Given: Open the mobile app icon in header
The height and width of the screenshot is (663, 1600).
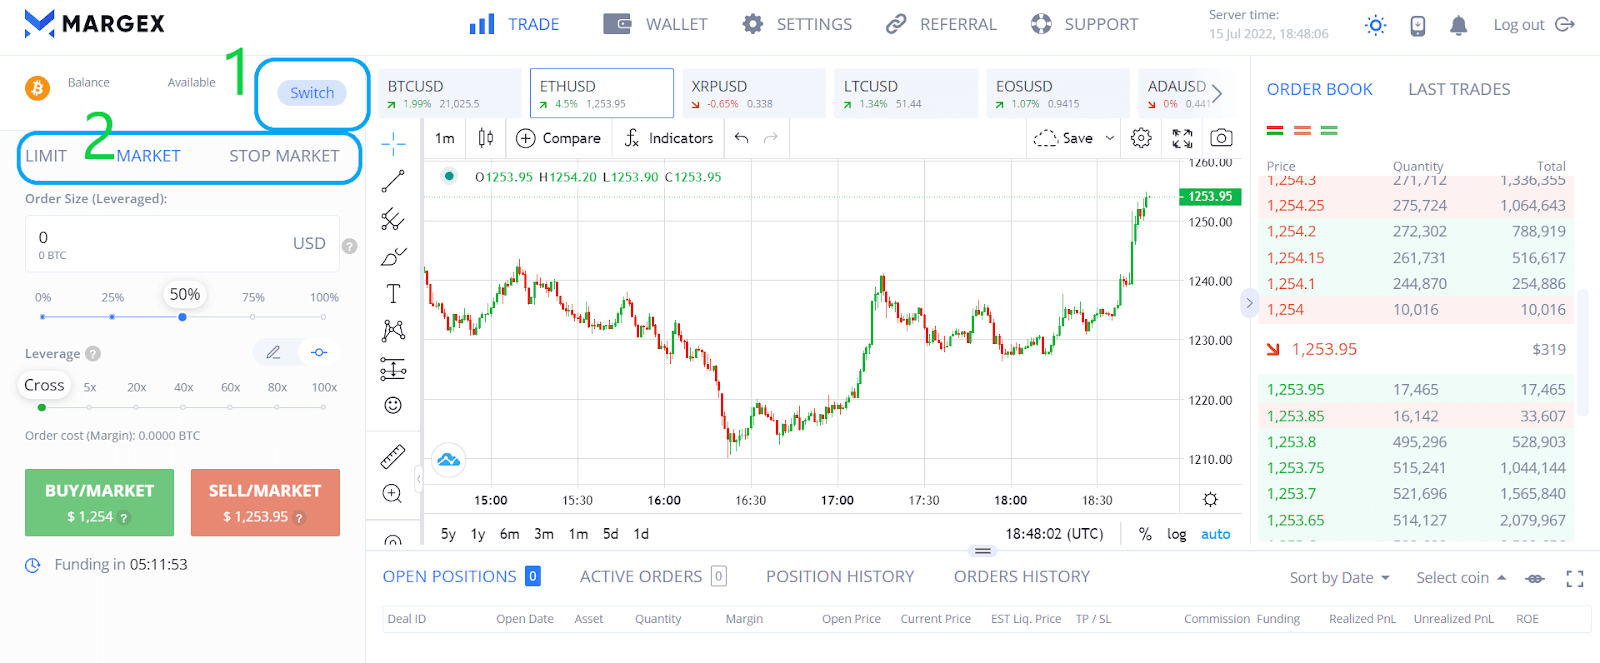Looking at the screenshot, I should click(x=1418, y=26).
